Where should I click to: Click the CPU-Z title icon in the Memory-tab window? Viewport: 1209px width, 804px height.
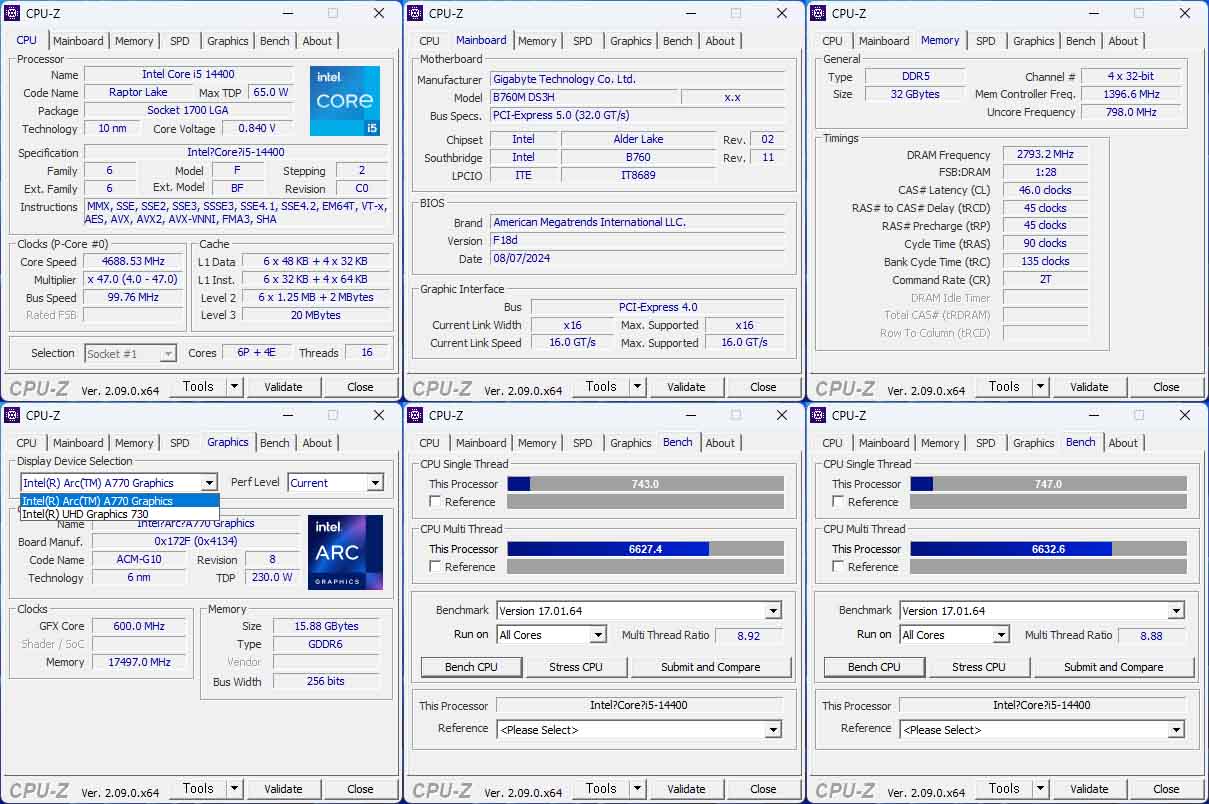point(818,13)
